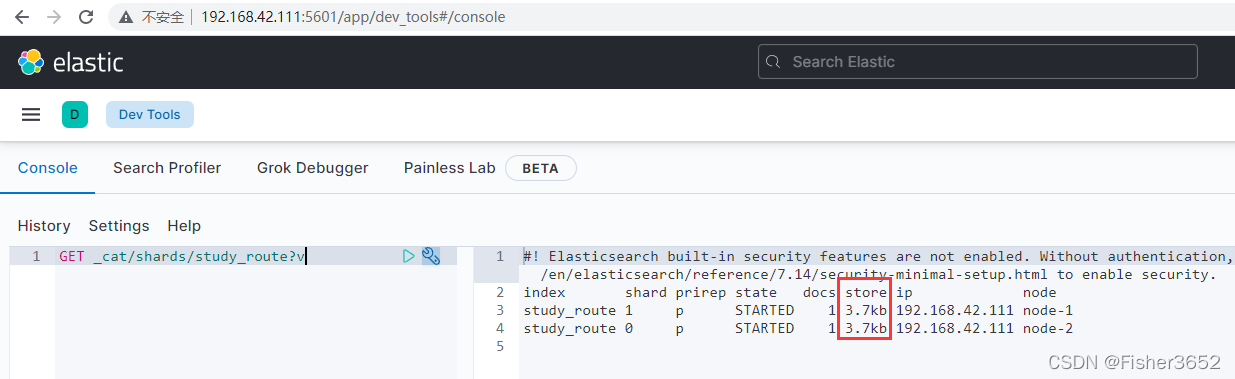
Task: Open the Painless Lab tab
Action: tap(449, 168)
